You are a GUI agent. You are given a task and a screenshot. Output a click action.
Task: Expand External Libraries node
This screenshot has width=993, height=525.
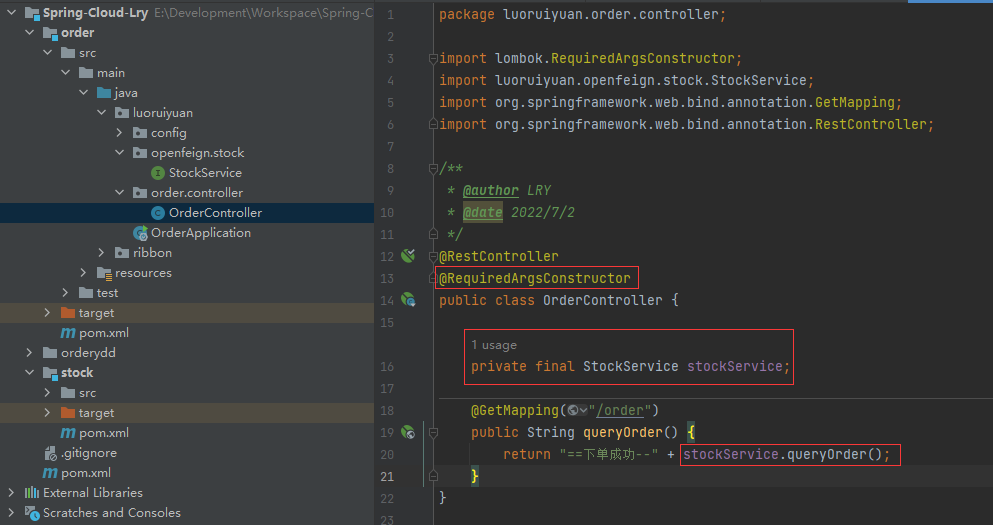(11, 493)
